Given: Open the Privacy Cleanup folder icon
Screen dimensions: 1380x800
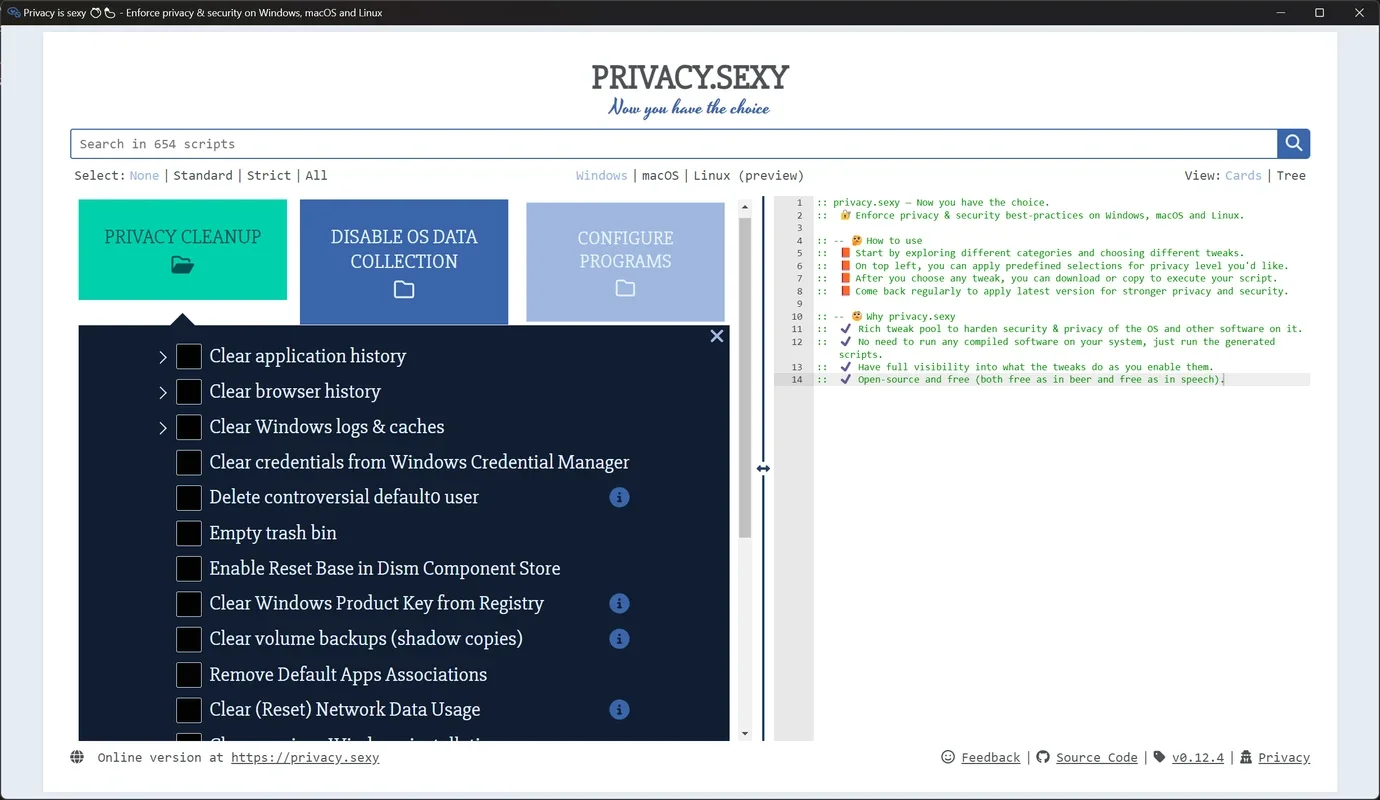Looking at the screenshot, I should pos(182,265).
